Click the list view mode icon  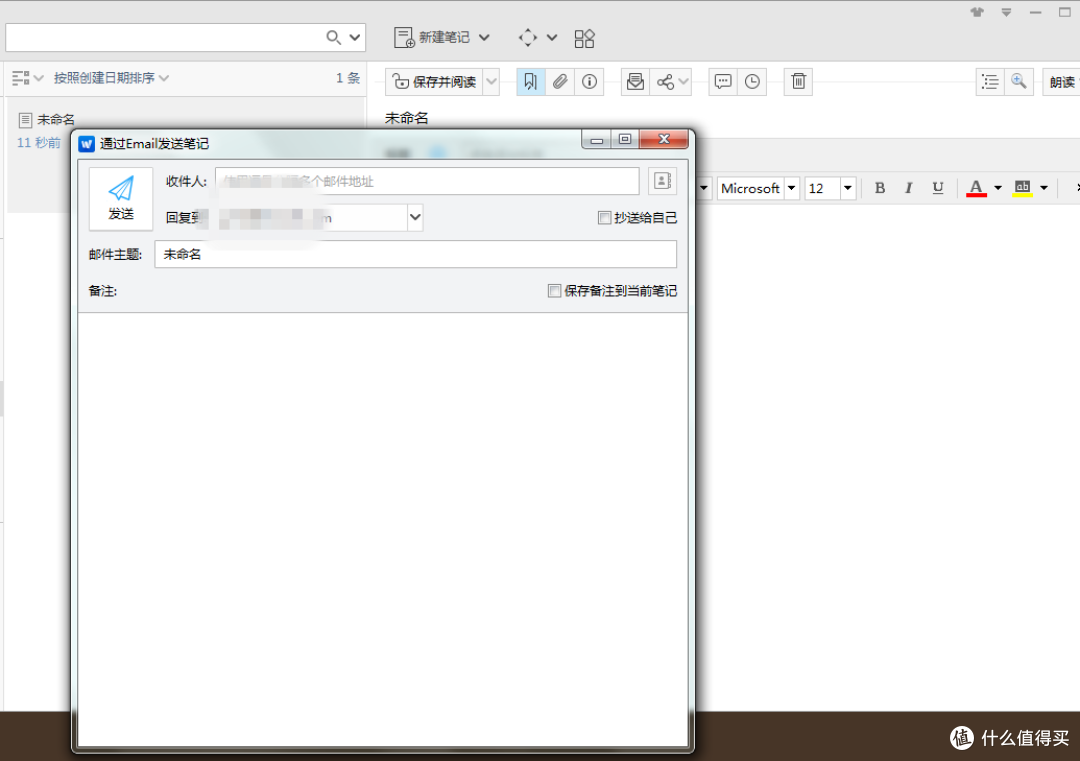21,79
